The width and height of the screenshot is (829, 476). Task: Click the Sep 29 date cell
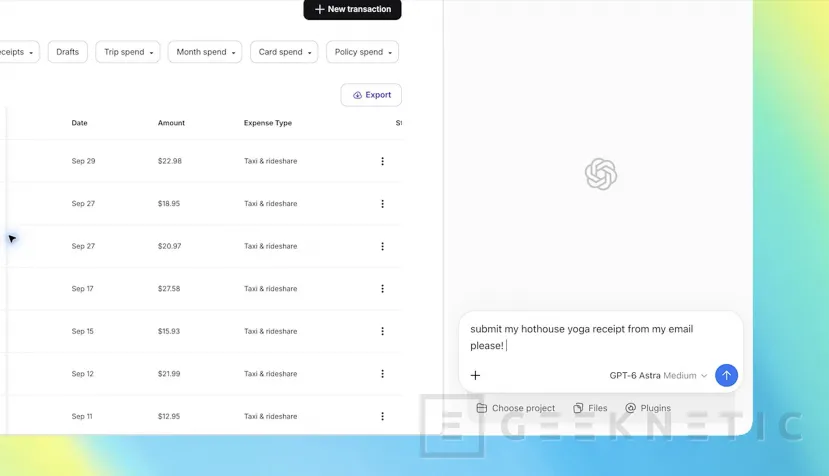pyautogui.click(x=84, y=161)
